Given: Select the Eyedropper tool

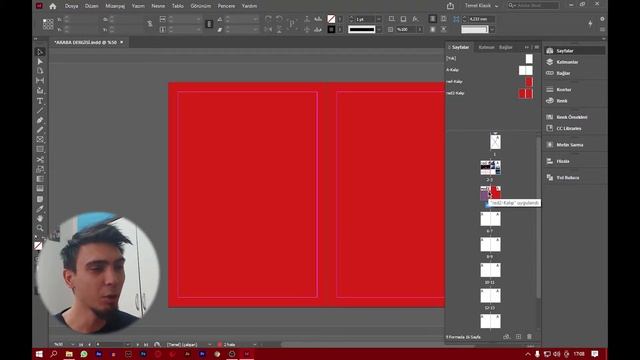Looking at the screenshot, I should (x=40, y=209).
